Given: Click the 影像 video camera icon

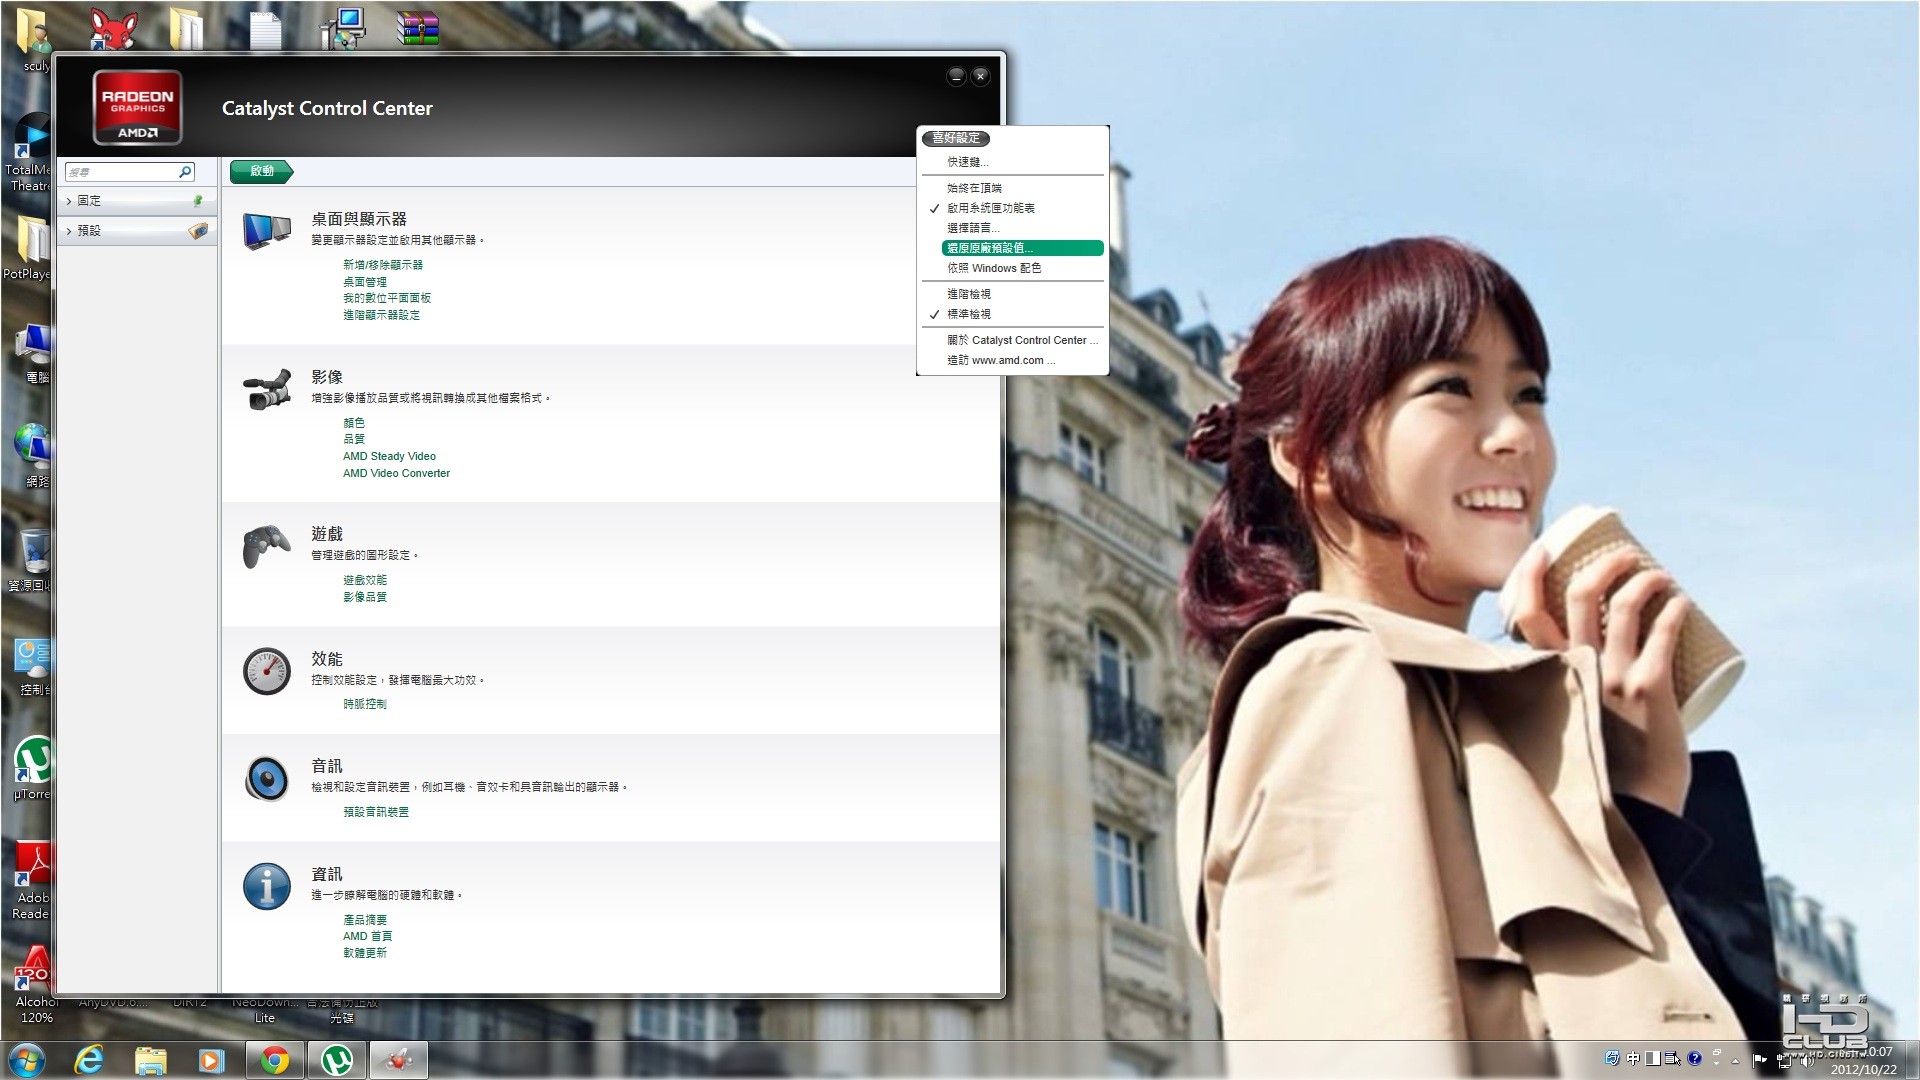Looking at the screenshot, I should click(x=266, y=390).
